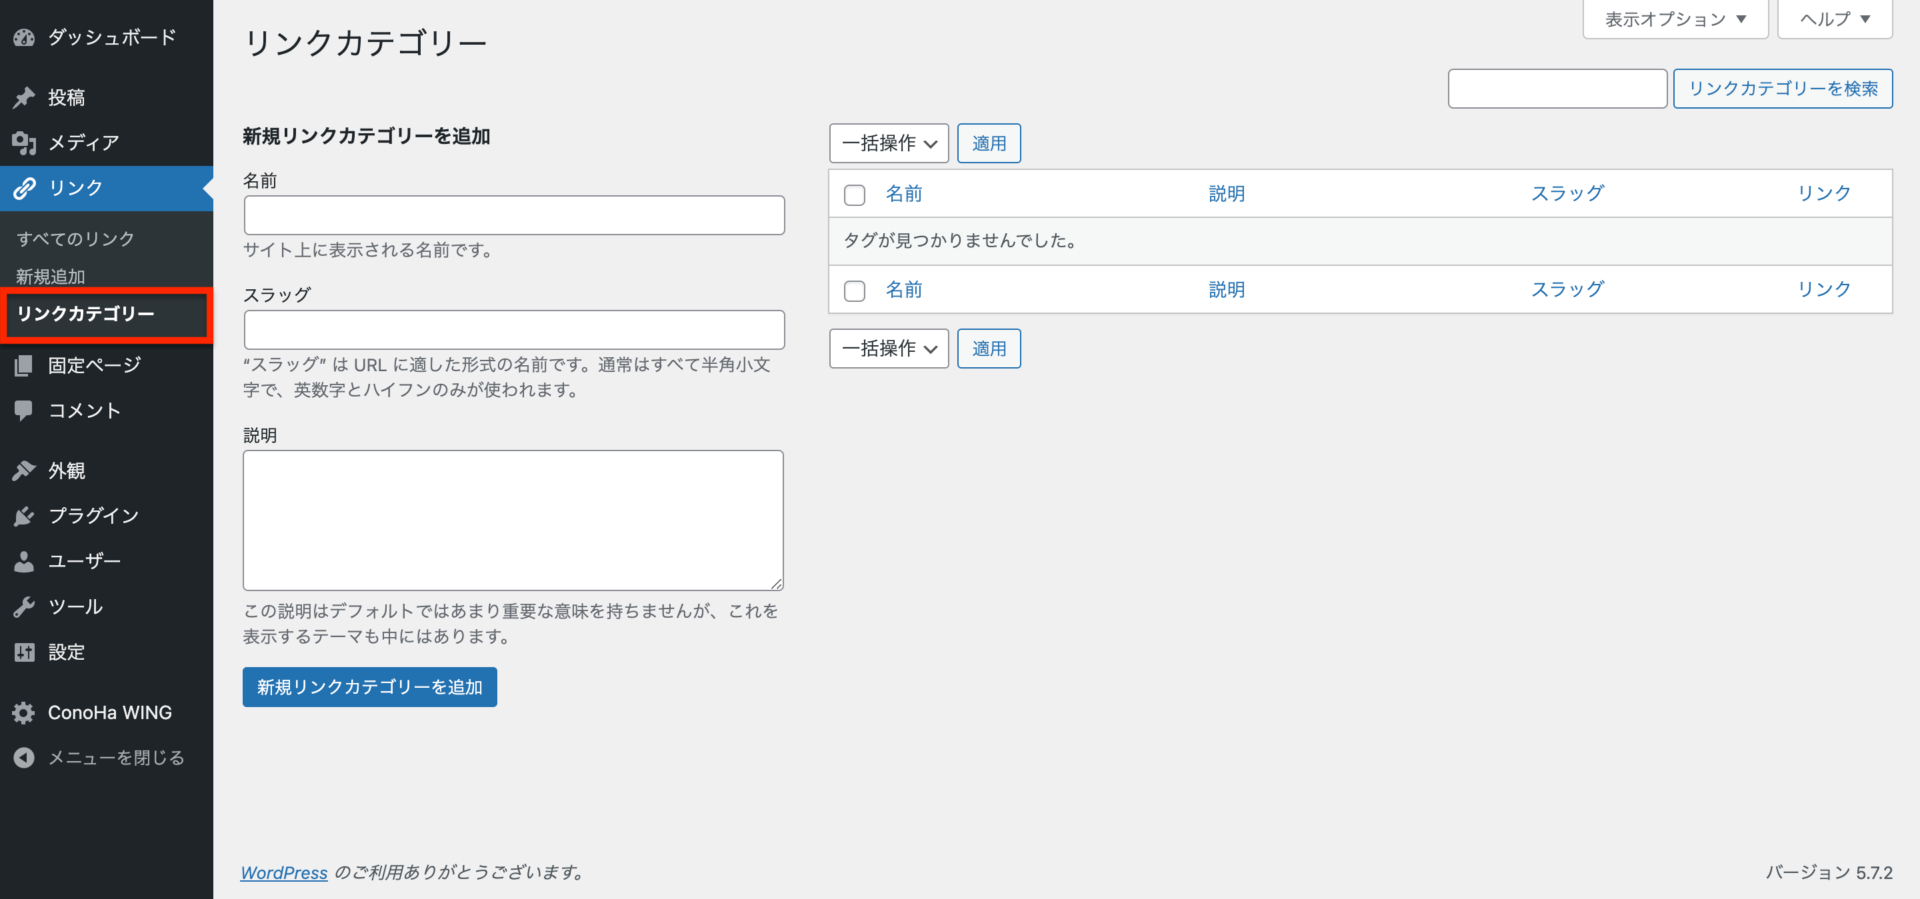Viewport: 1920px width, 899px height.
Task: Click the pushpin icon for 投稿
Action: pyautogui.click(x=24, y=98)
